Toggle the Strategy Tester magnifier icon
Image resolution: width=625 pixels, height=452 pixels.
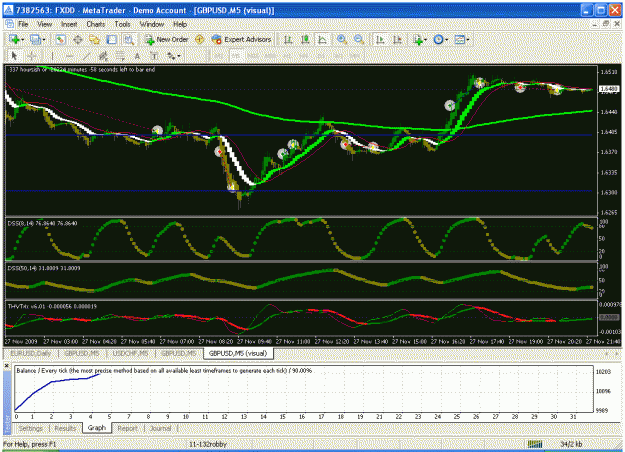(128, 39)
